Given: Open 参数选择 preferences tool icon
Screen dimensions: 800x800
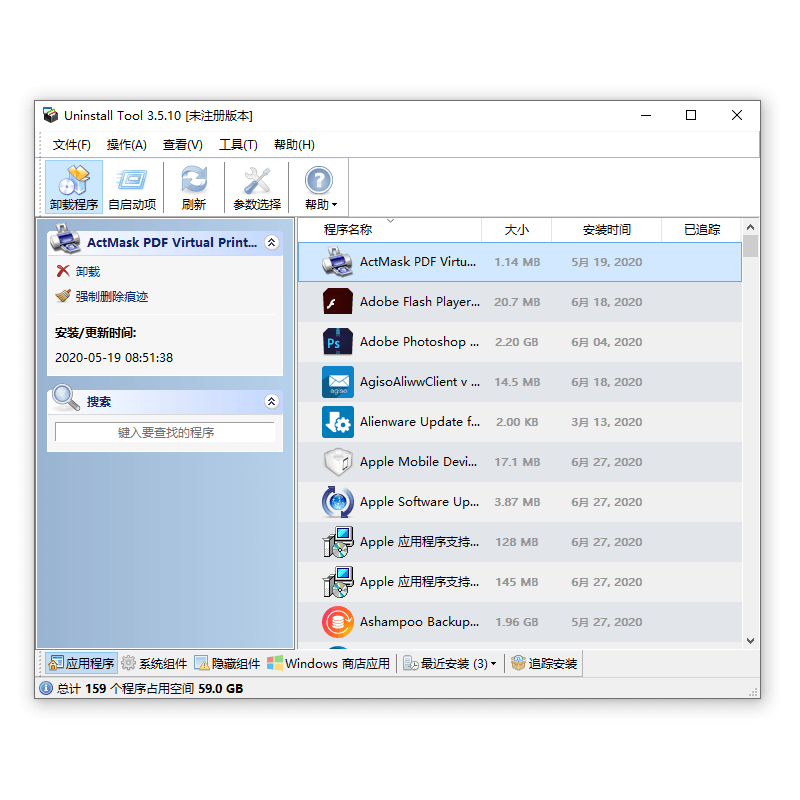Looking at the screenshot, I should 257,181.
